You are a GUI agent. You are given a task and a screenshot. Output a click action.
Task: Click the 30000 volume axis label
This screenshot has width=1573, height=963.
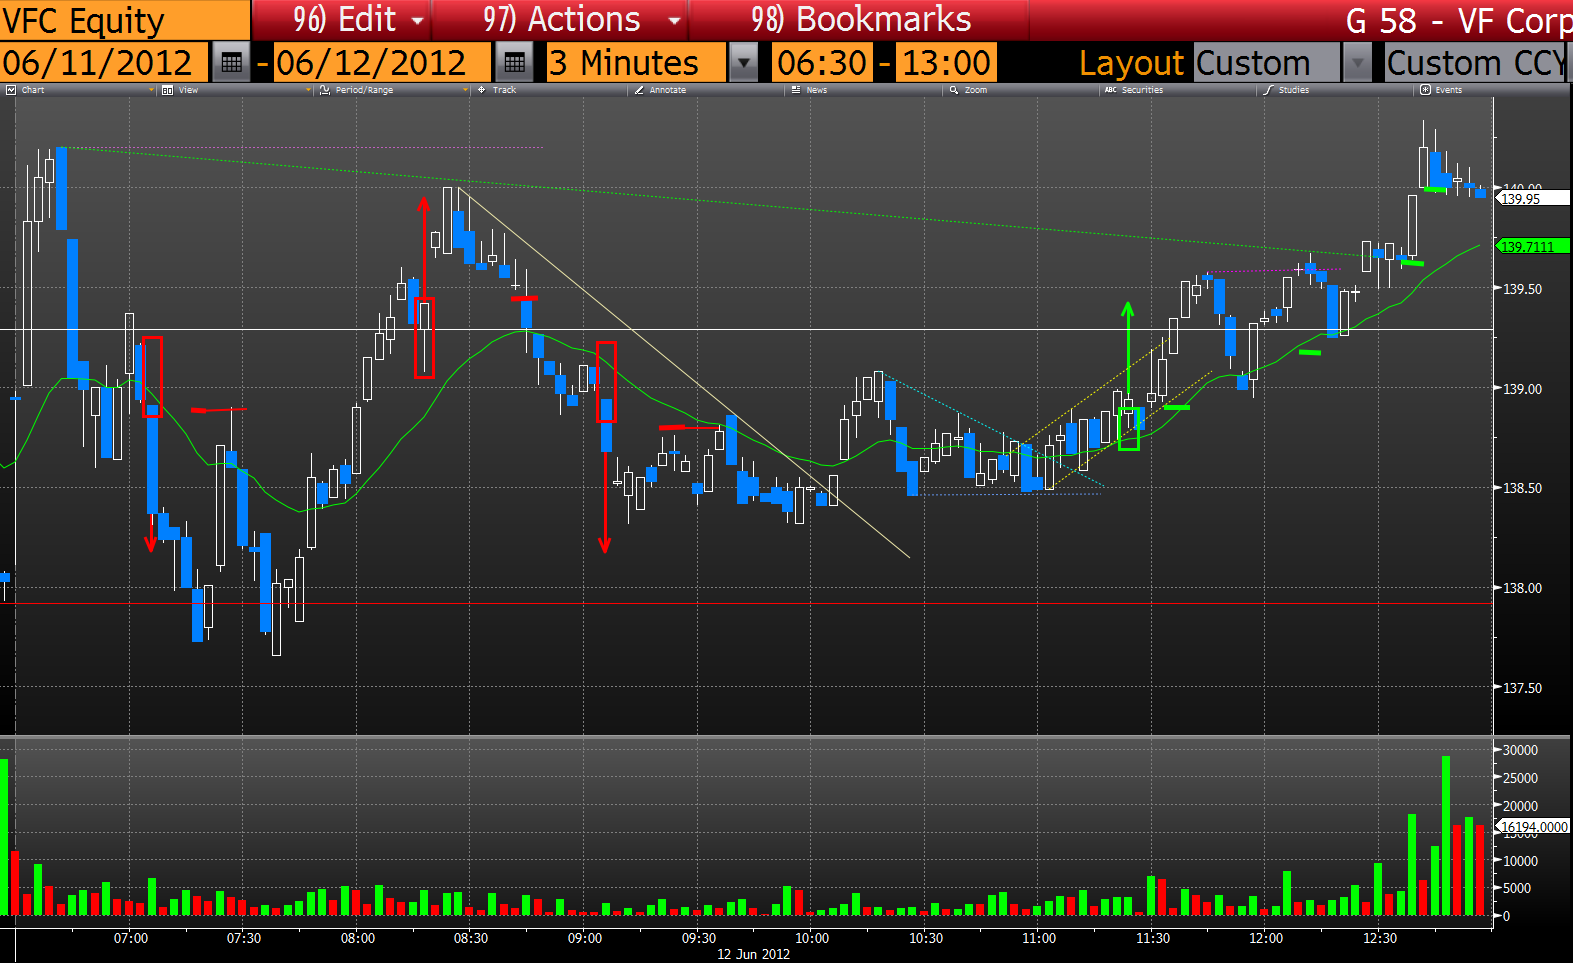(1520, 750)
